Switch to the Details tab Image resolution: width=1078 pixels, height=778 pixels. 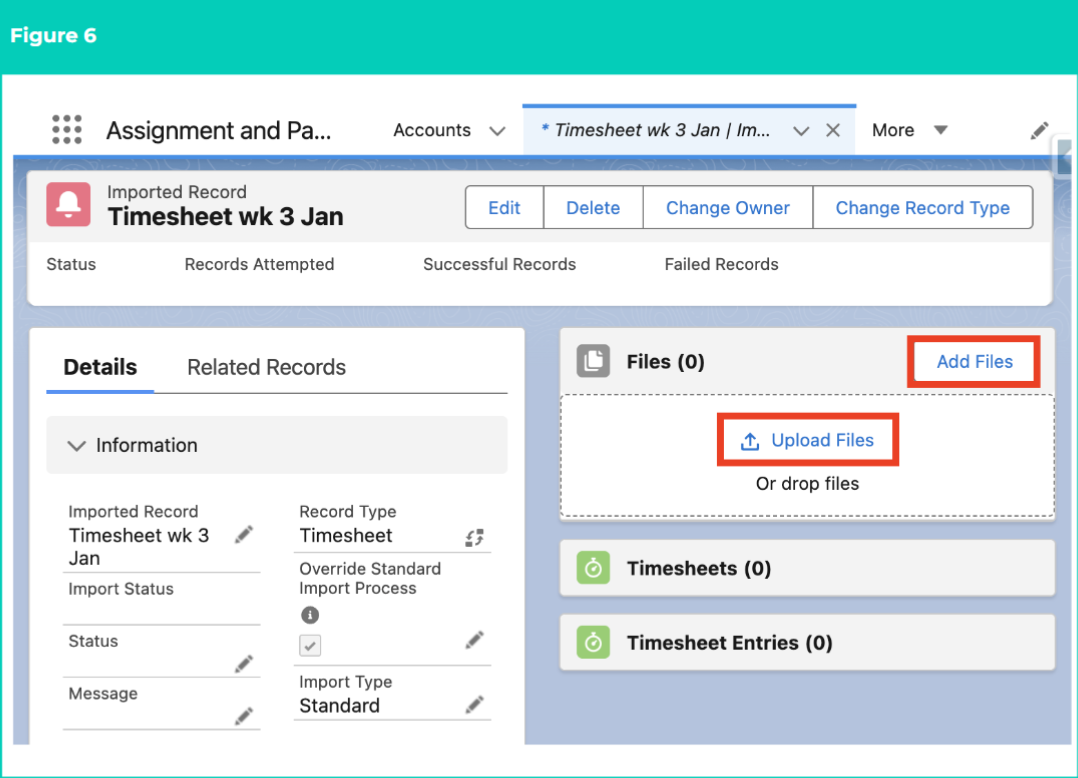point(100,367)
